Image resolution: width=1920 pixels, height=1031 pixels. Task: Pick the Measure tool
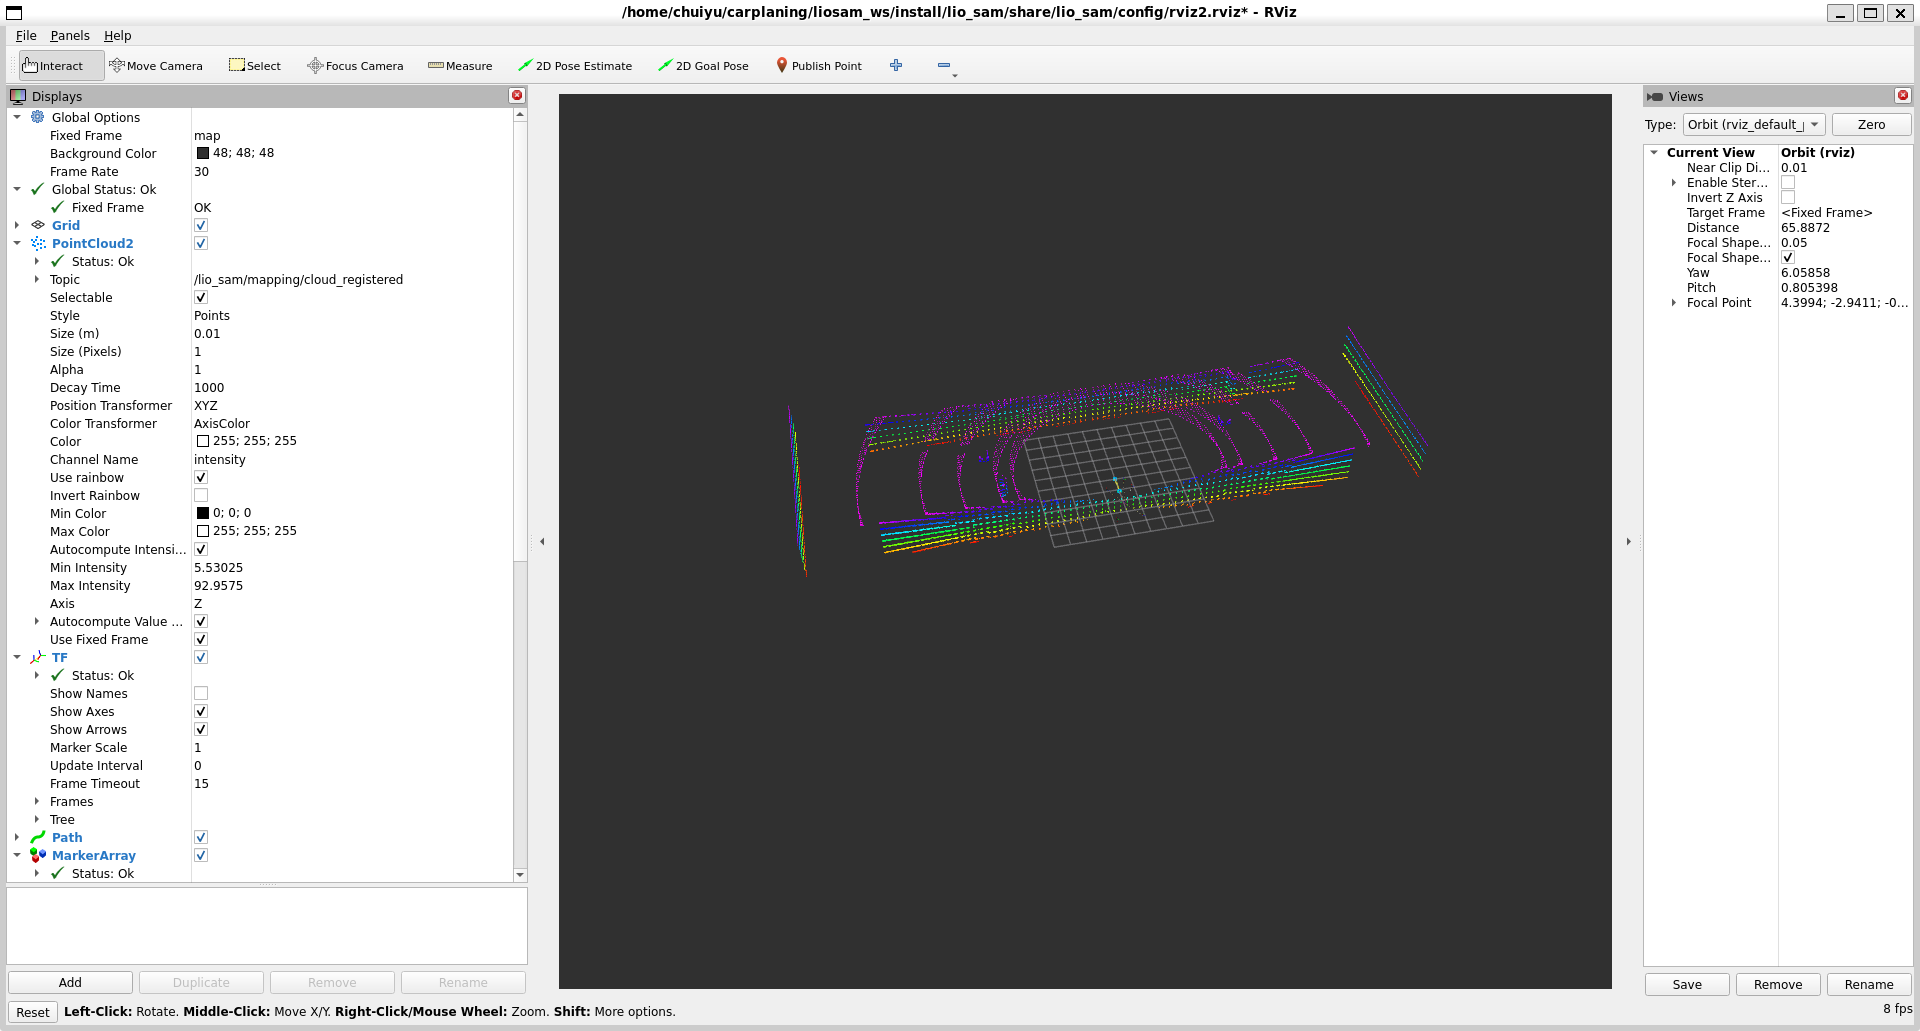tap(460, 66)
